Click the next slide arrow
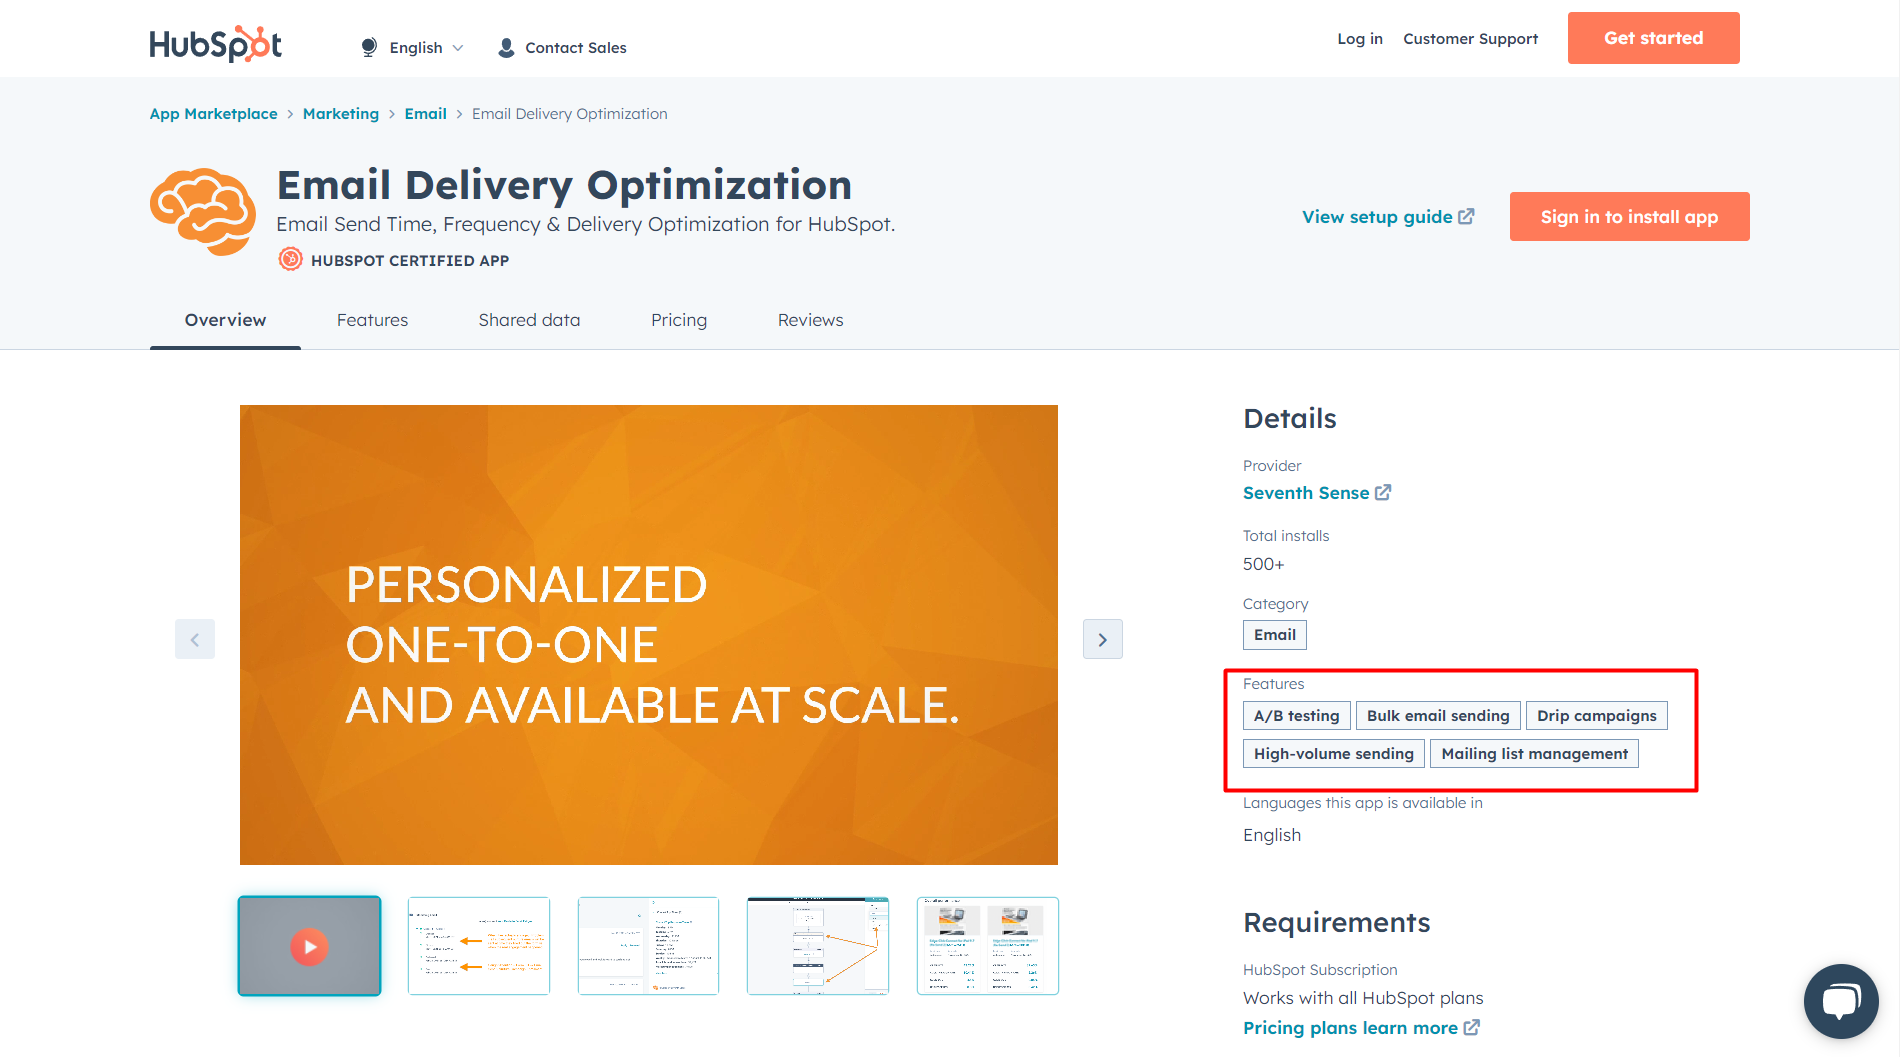1900x1057 pixels. (1103, 639)
